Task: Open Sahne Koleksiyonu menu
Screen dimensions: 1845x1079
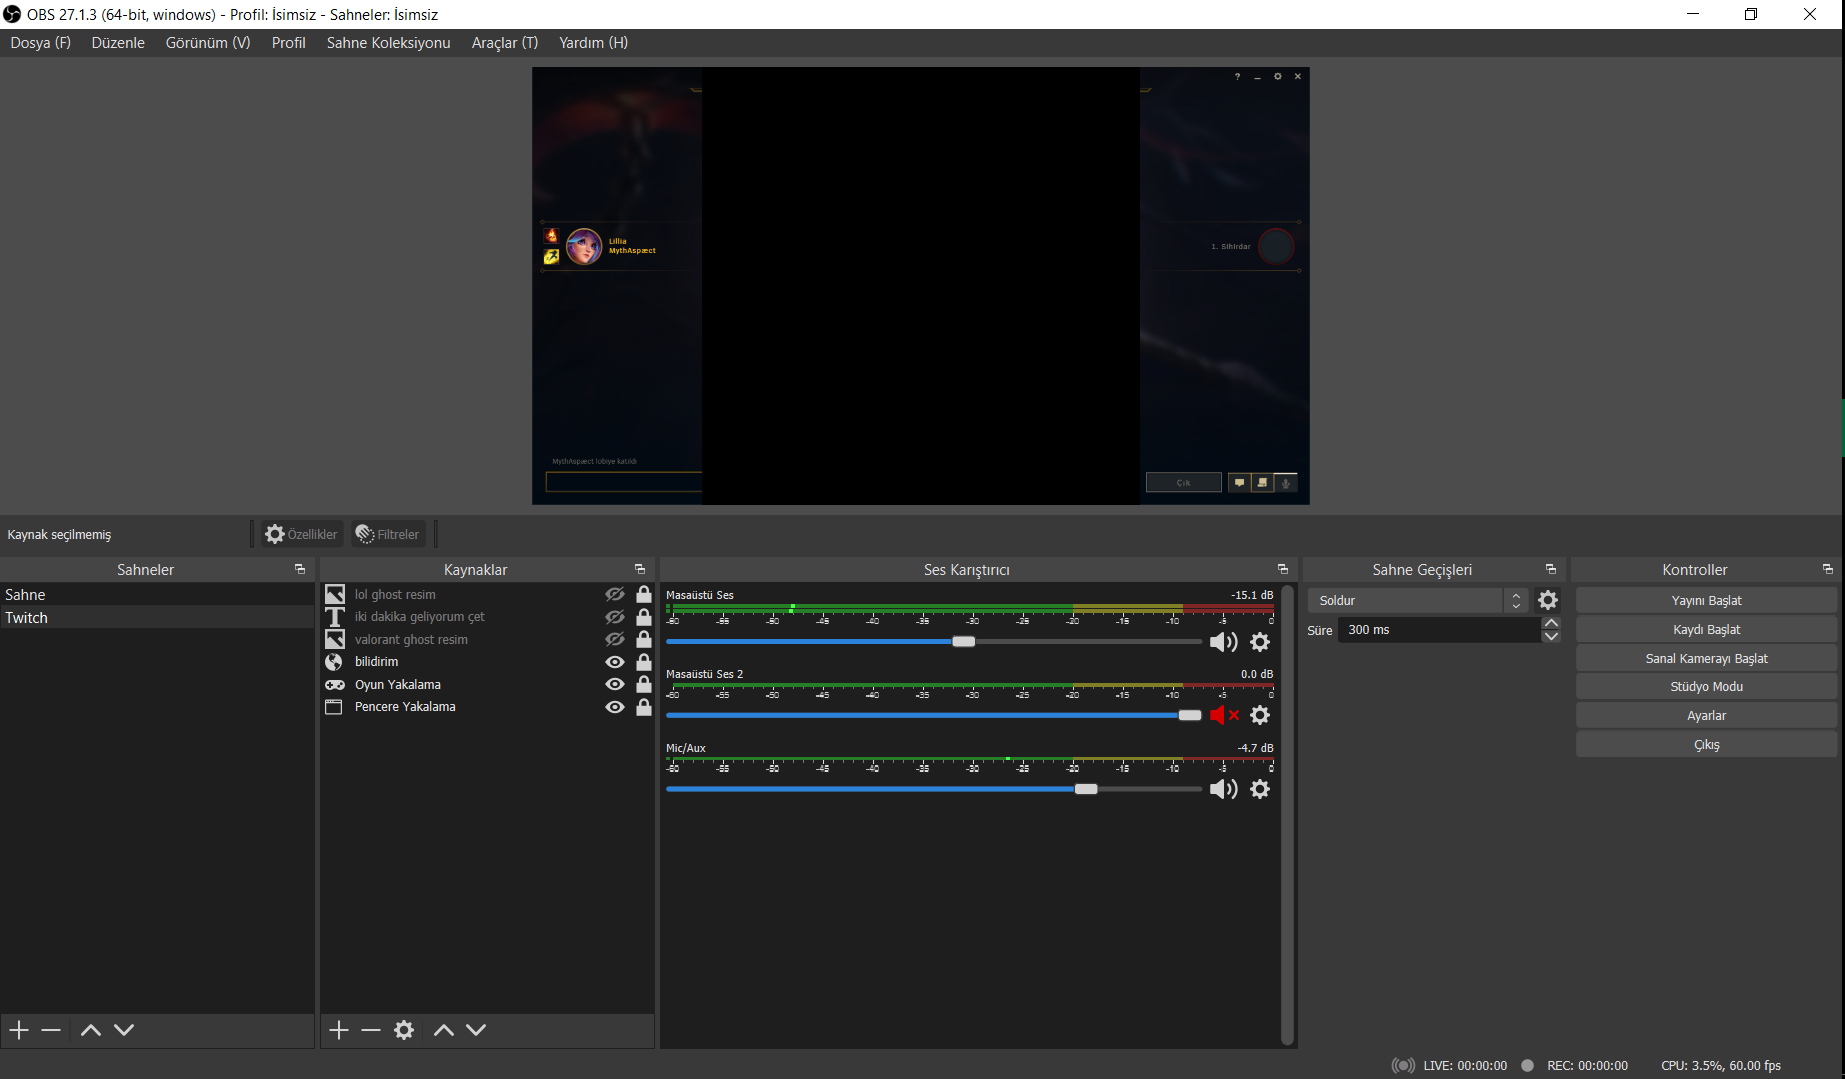Action: click(389, 43)
